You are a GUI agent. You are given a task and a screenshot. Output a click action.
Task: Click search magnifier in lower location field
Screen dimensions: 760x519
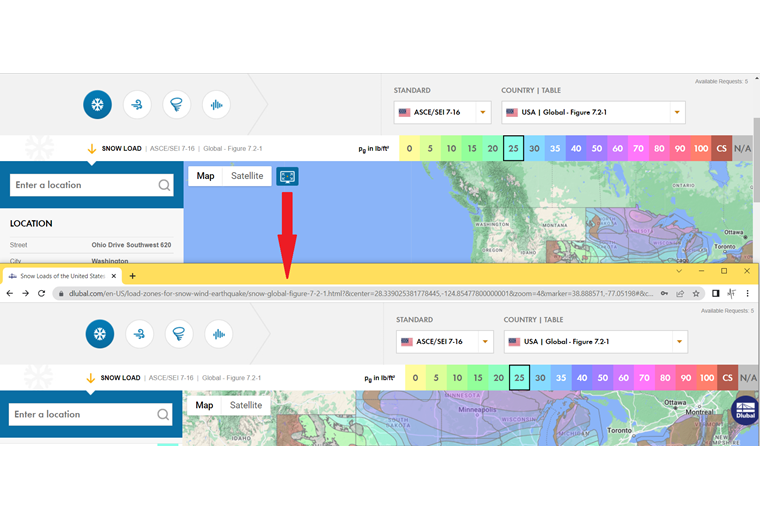[163, 414]
